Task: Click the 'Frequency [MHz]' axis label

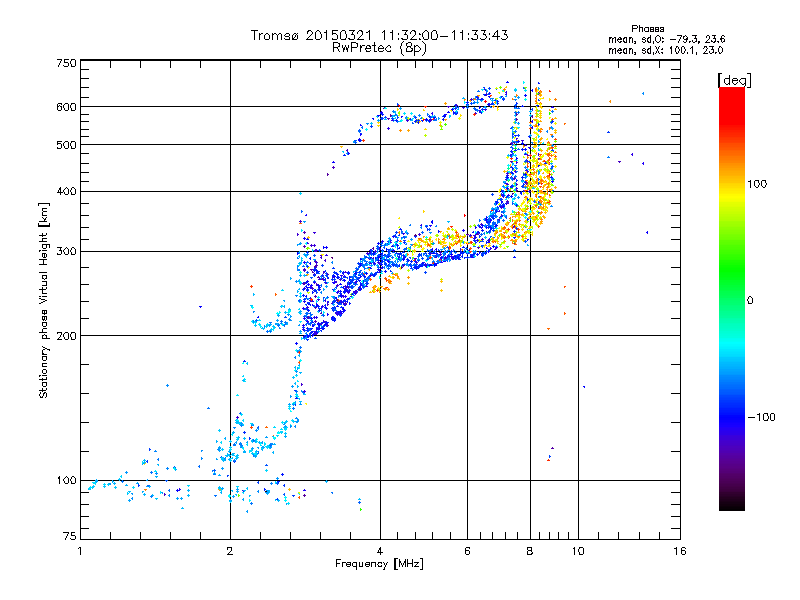Action: [x=379, y=564]
